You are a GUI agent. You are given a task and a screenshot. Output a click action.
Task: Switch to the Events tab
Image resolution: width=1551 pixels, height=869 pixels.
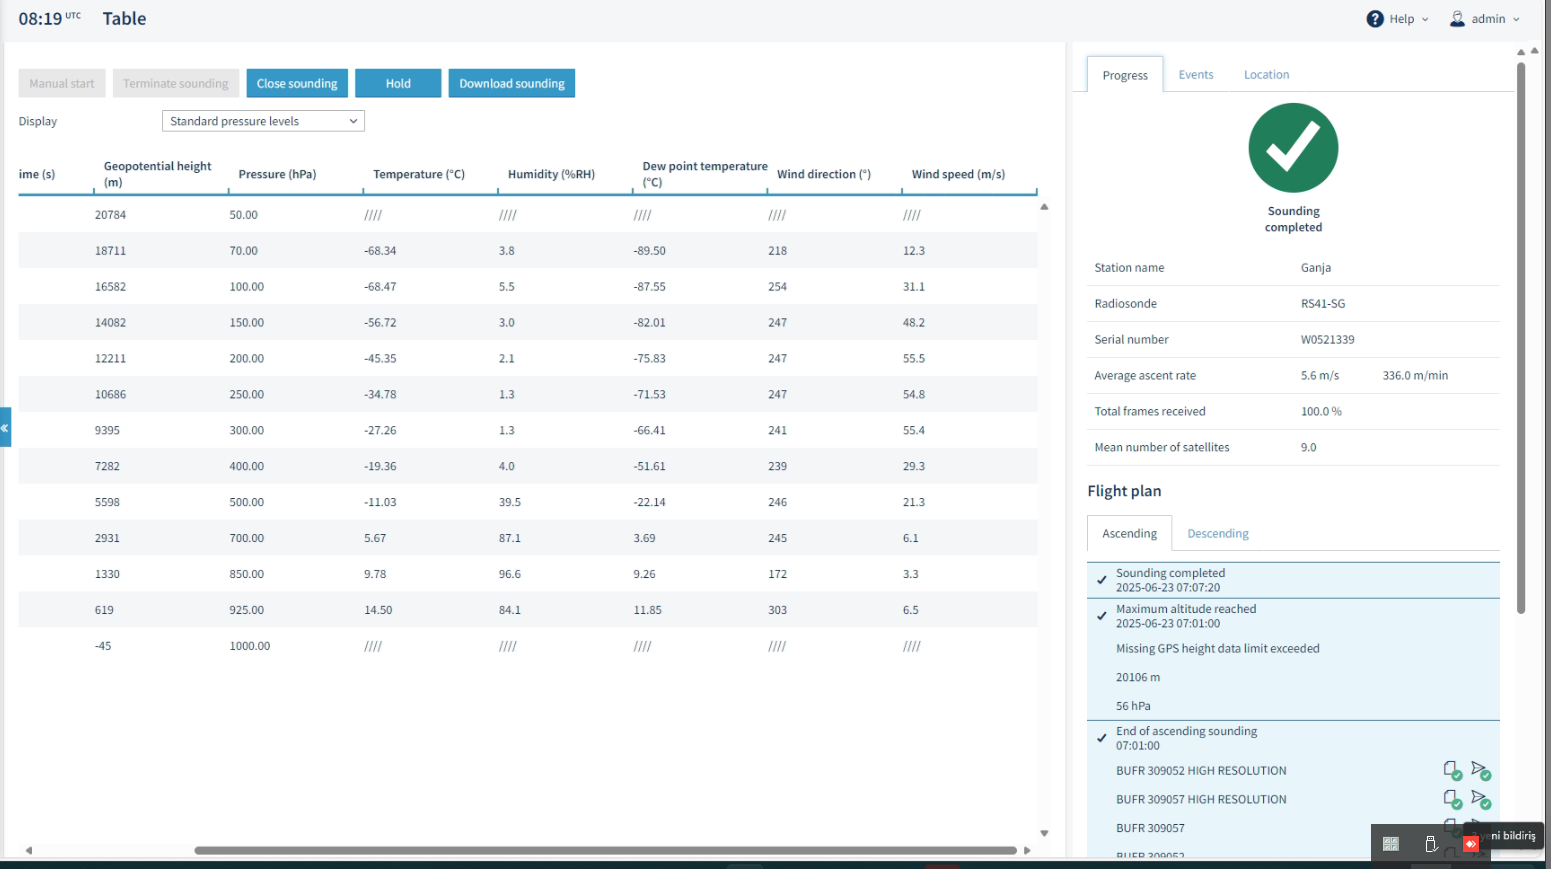pos(1196,75)
